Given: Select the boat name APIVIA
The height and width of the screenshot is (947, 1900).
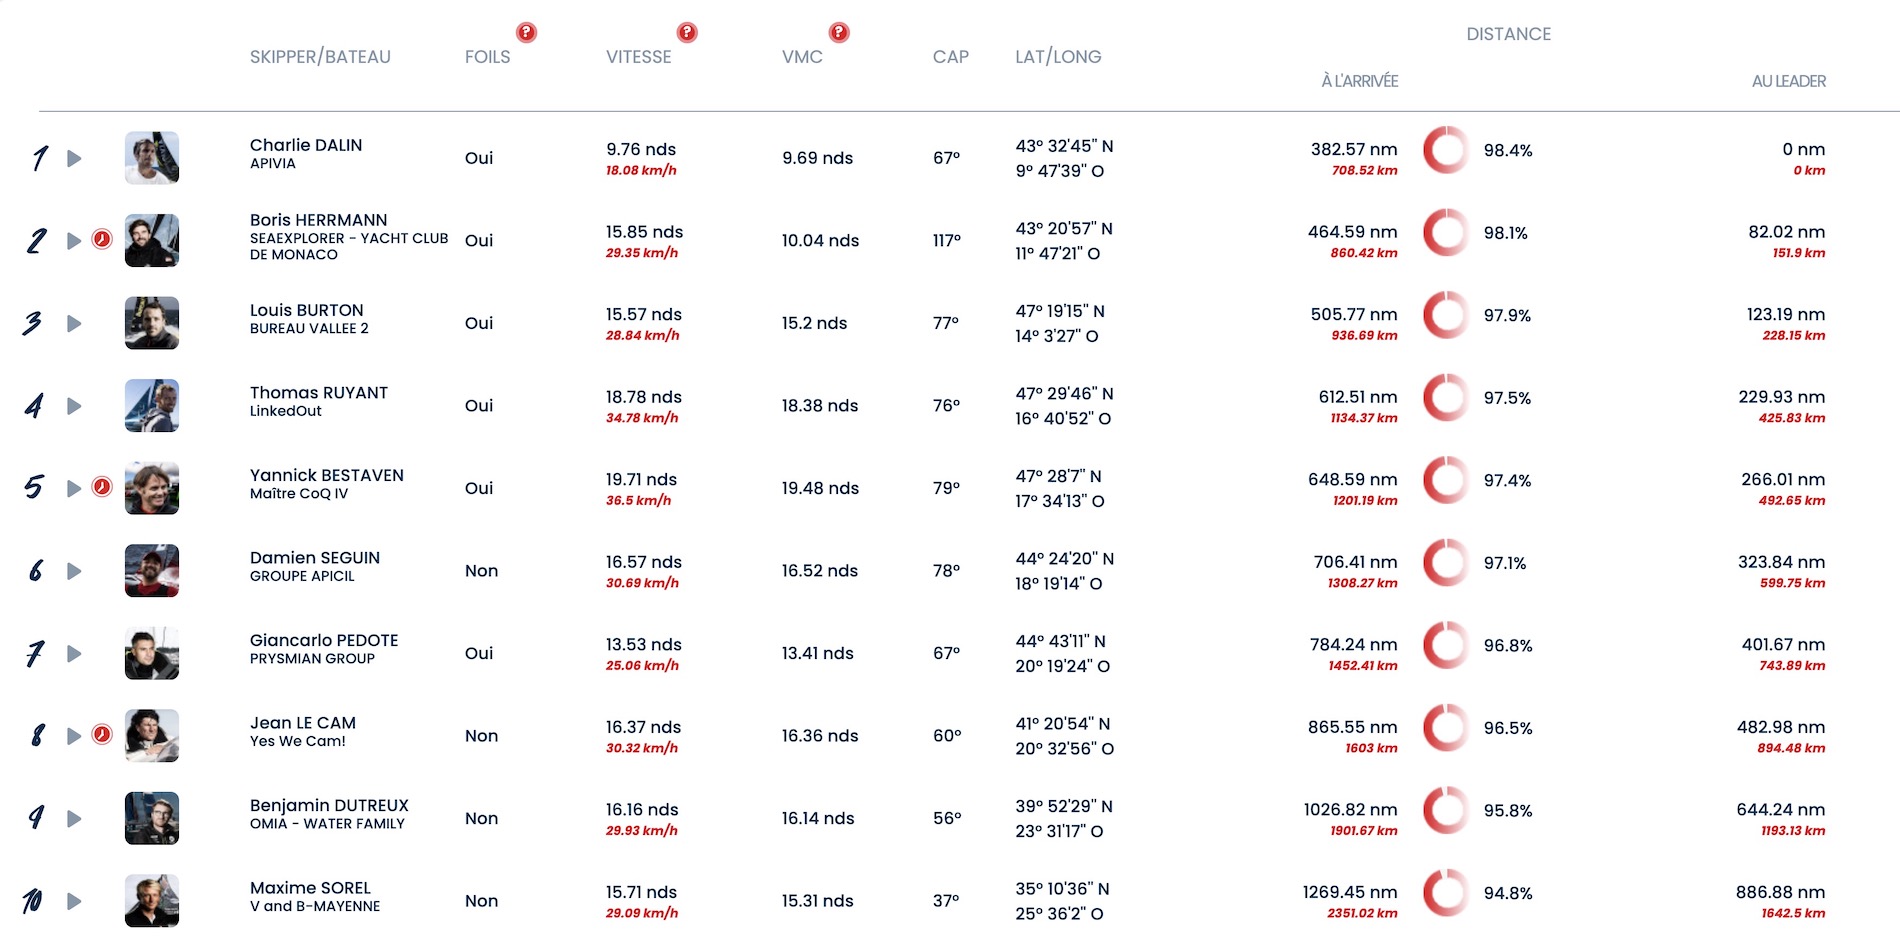Looking at the screenshot, I should 272,164.
